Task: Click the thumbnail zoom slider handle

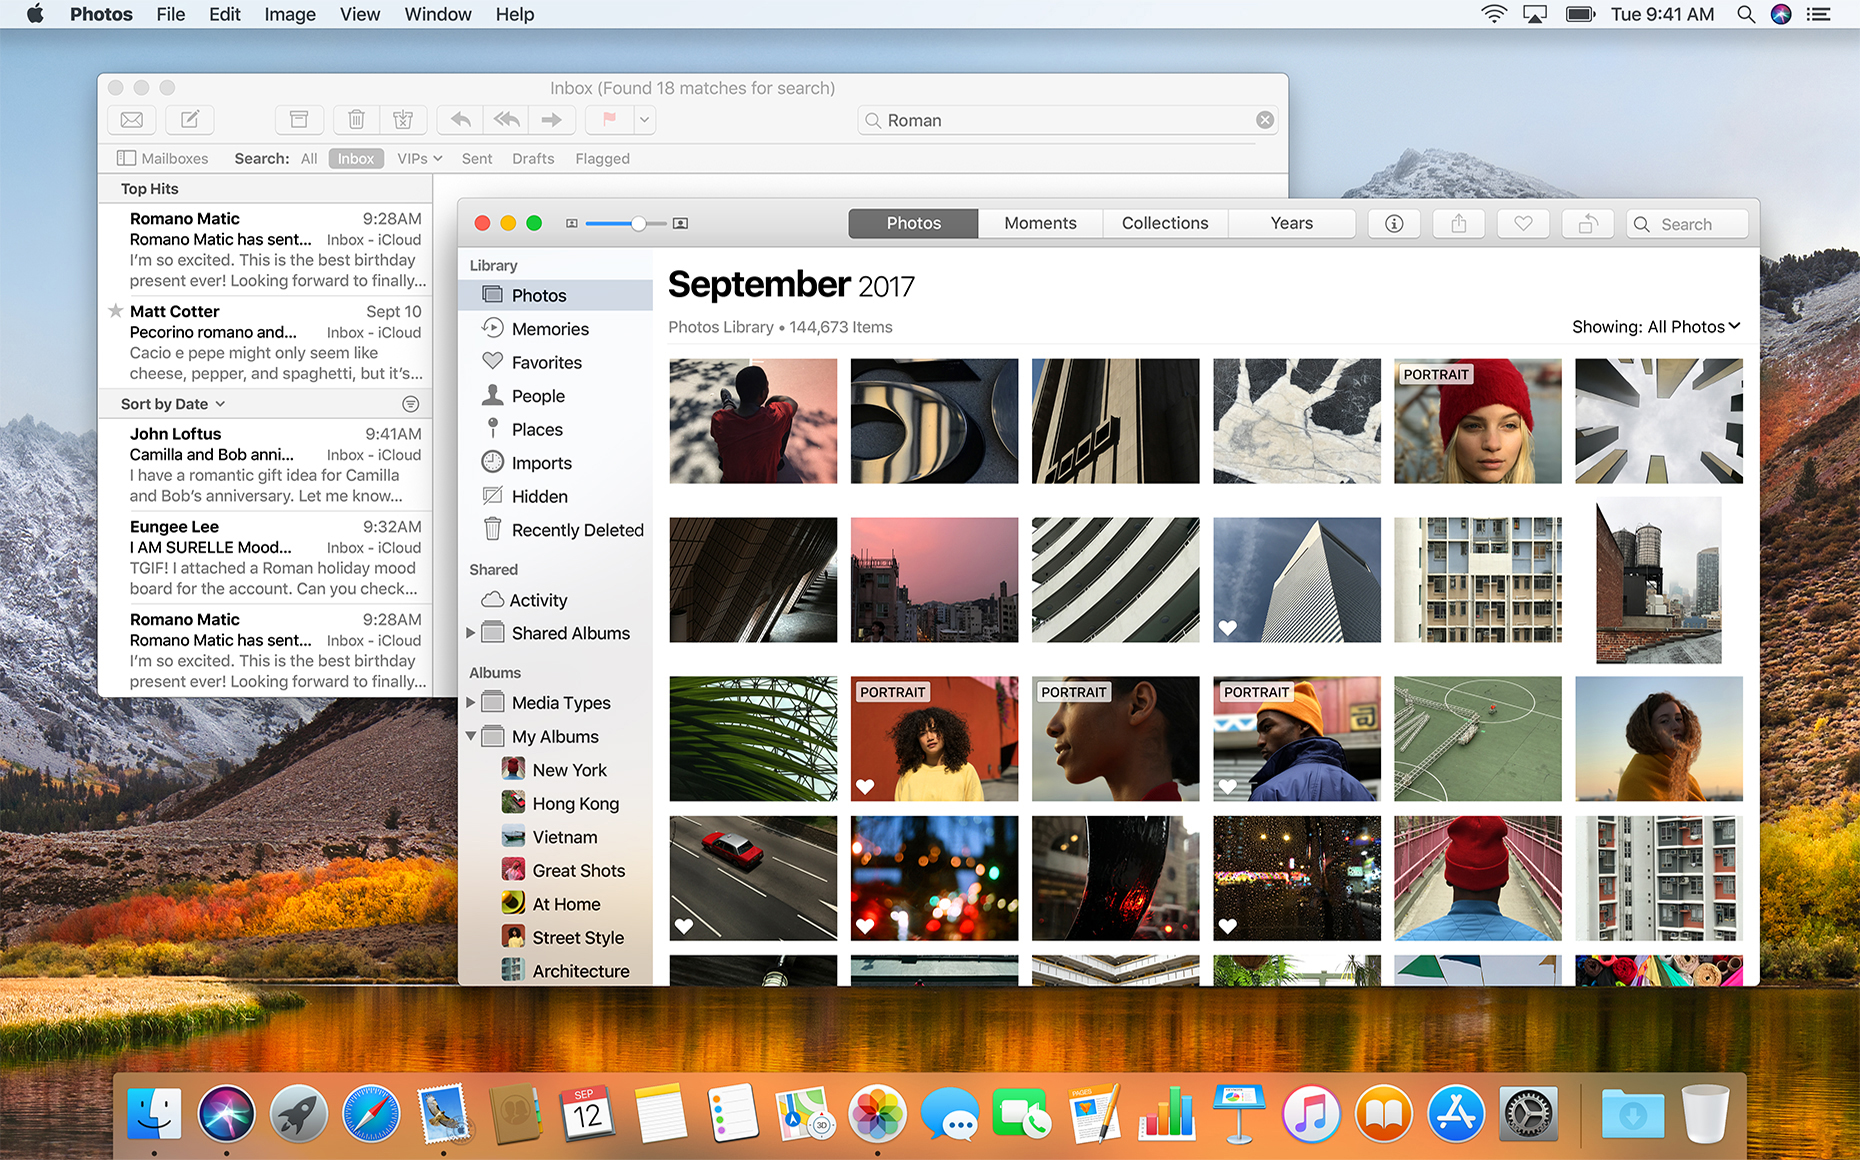Action: pos(638,223)
